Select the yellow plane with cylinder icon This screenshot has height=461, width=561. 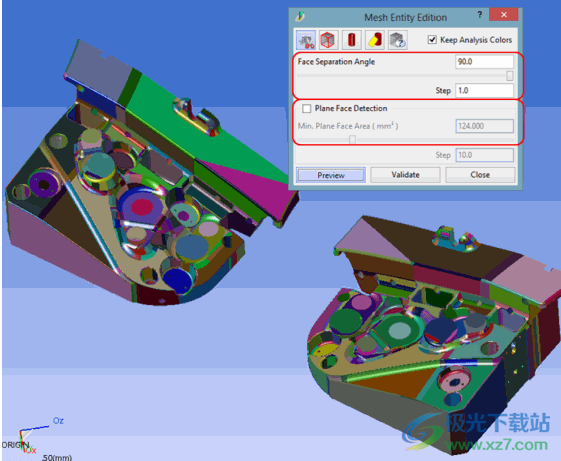(x=375, y=40)
